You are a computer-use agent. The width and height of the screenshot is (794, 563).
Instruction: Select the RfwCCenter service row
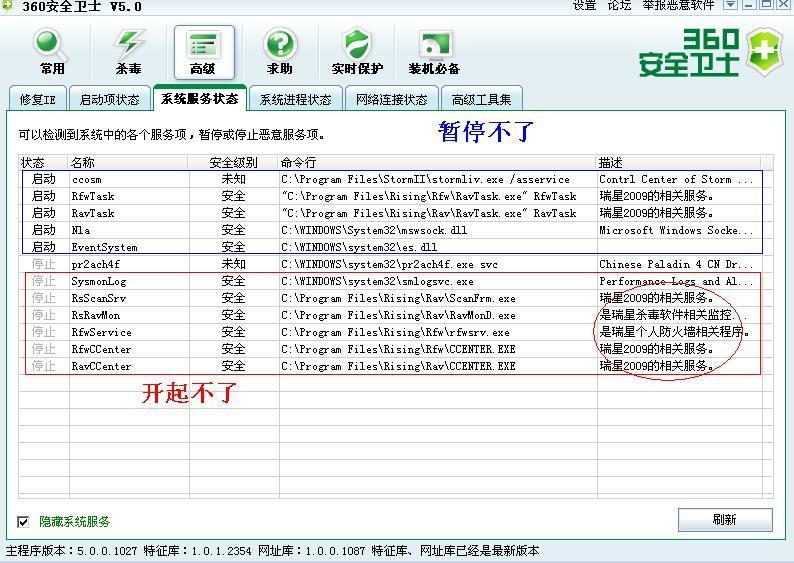point(392,349)
